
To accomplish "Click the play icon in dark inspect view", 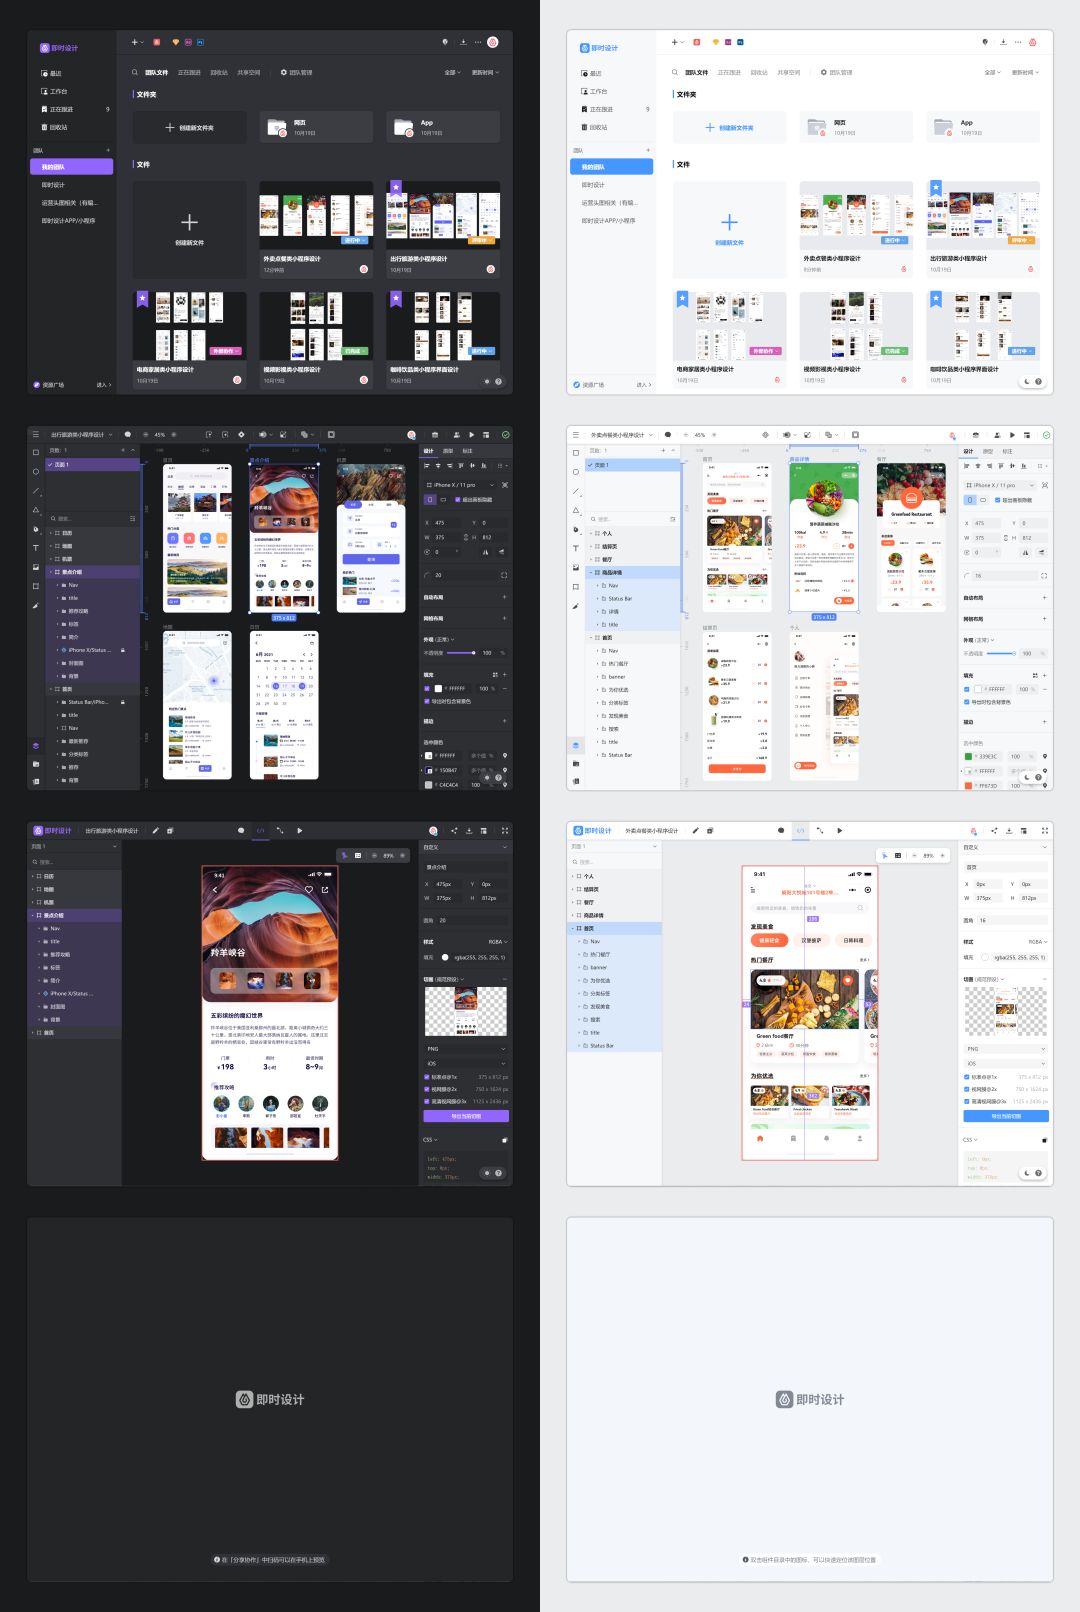I will coord(299,830).
